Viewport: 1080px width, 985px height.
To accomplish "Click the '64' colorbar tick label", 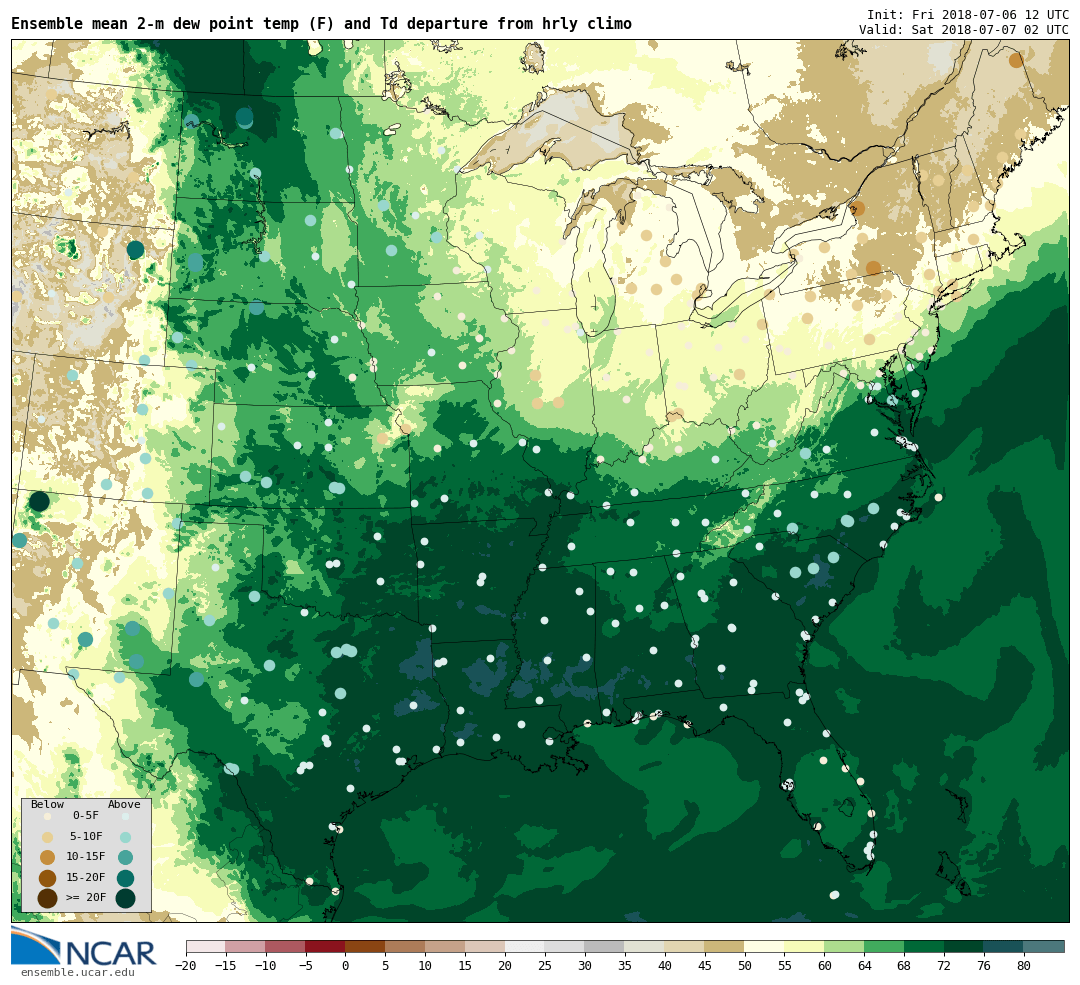I will (x=864, y=966).
